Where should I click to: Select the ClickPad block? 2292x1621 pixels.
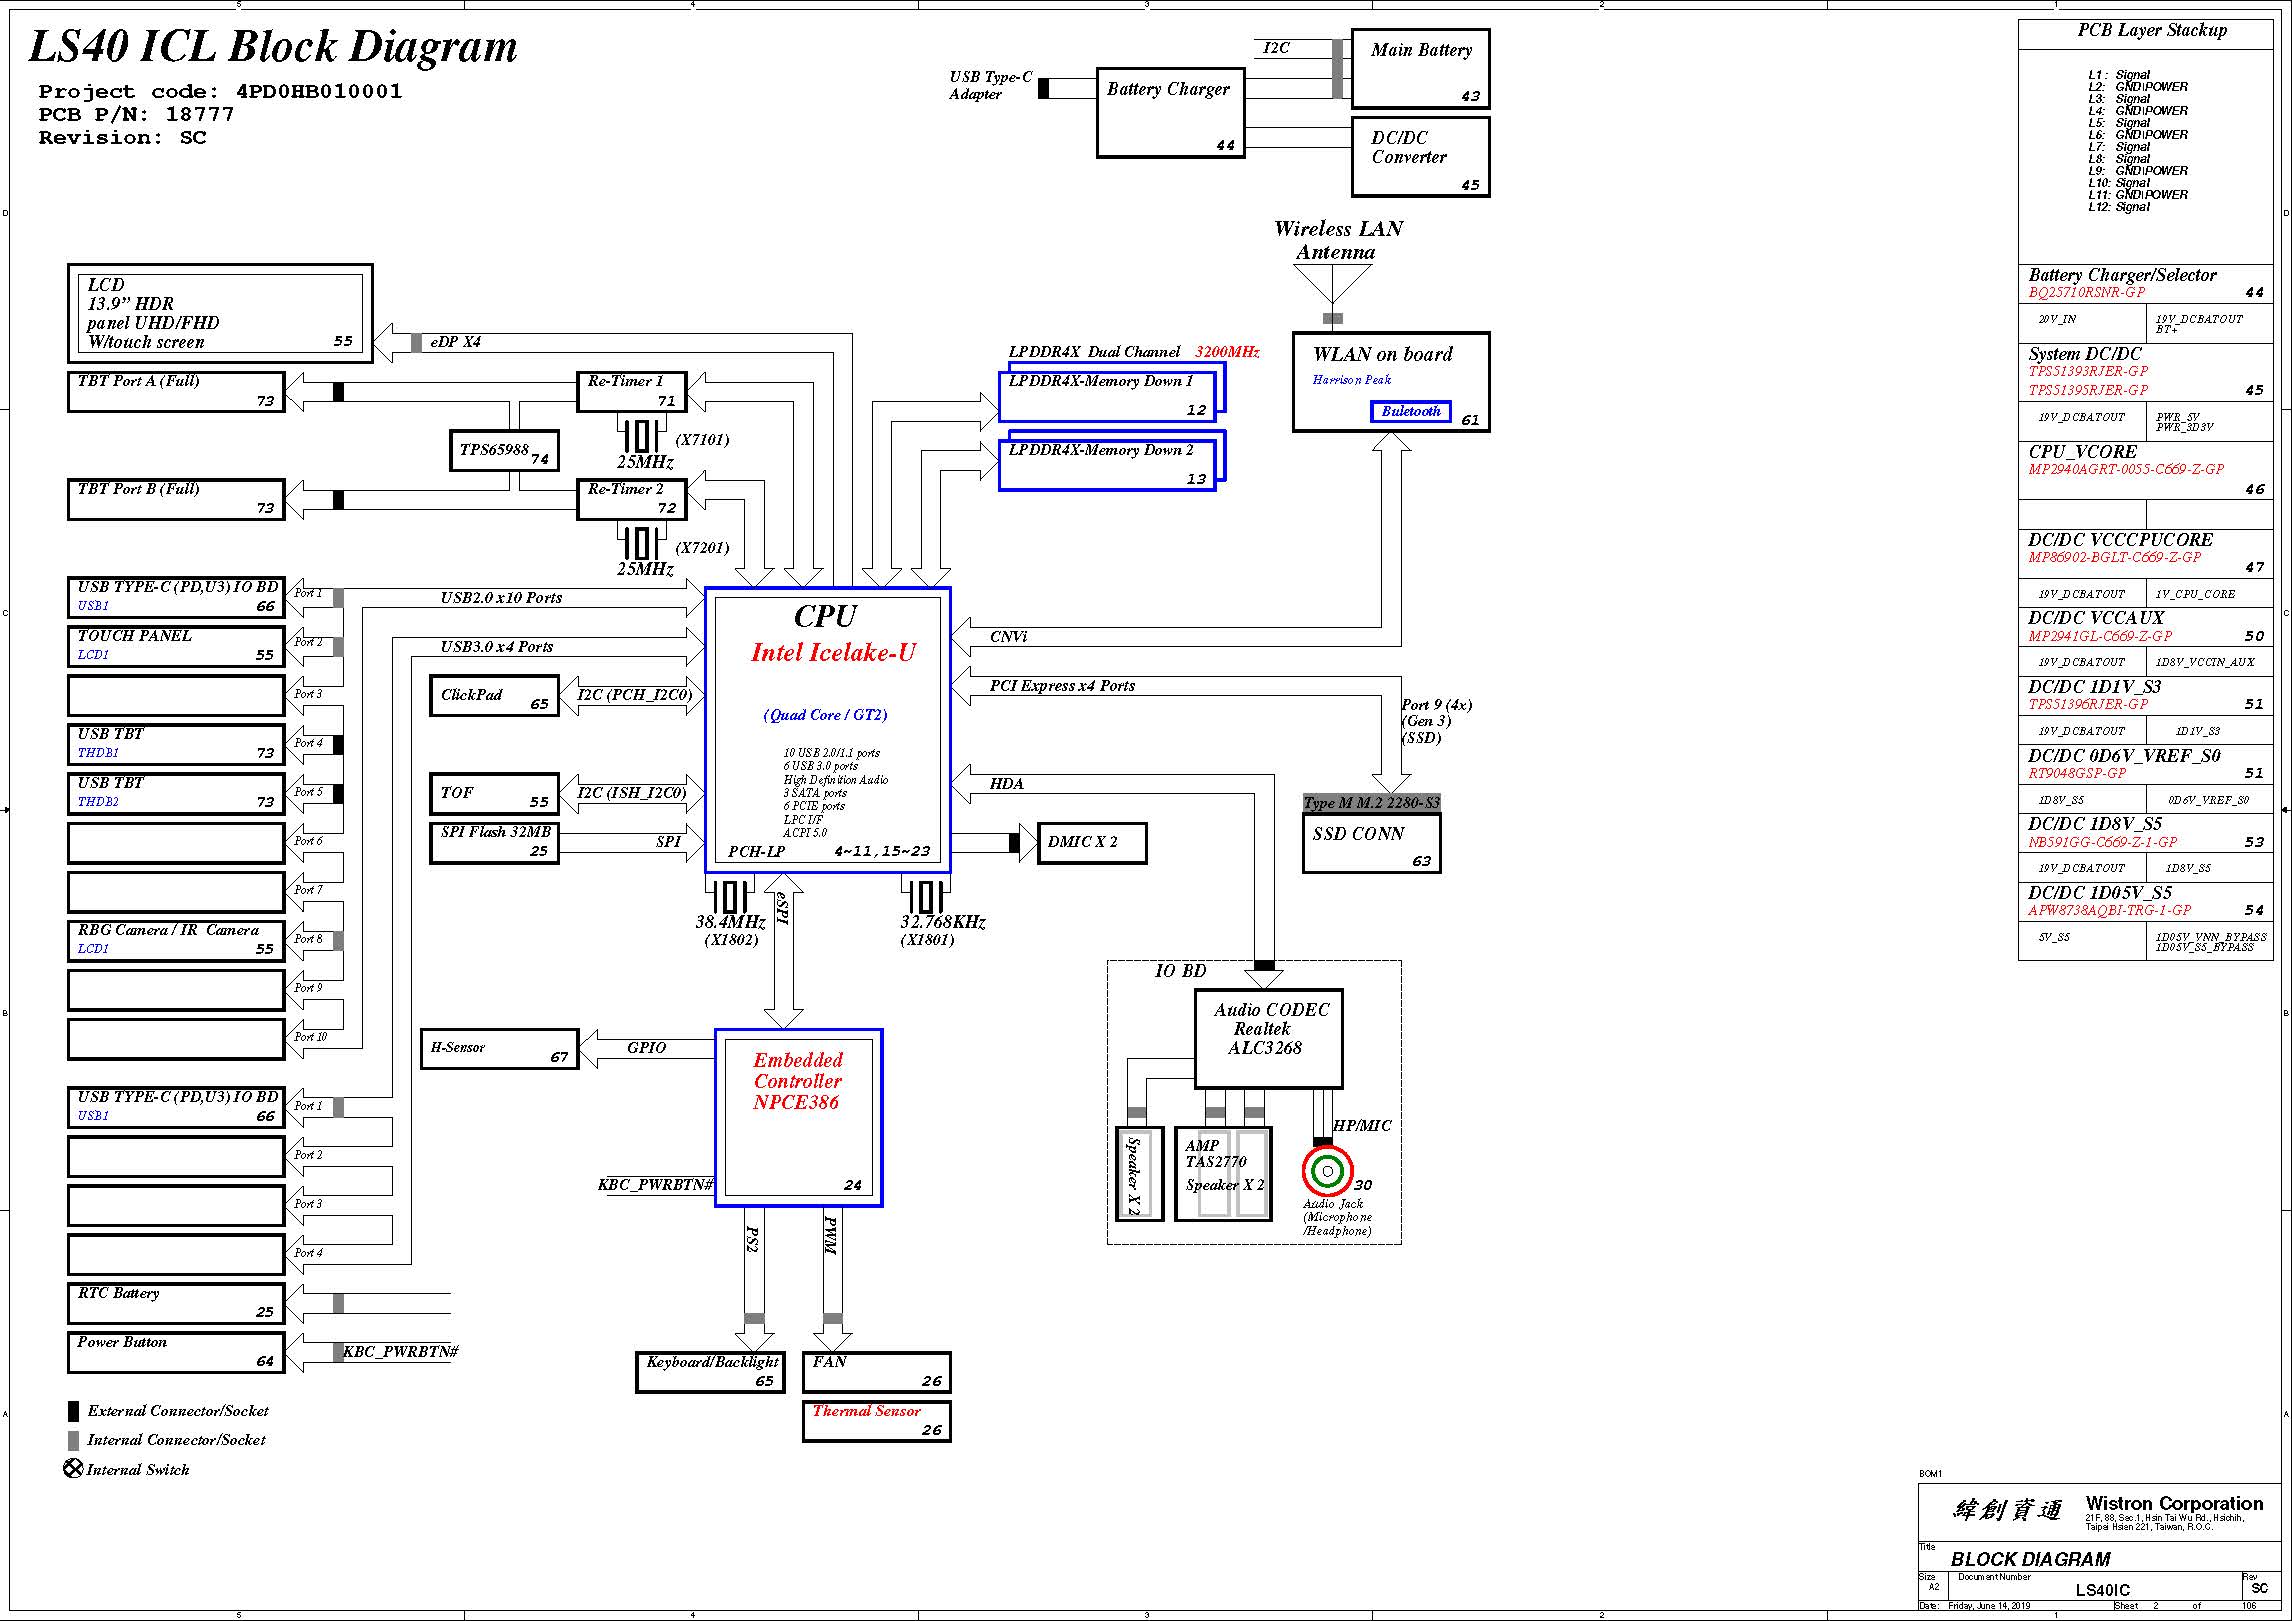(494, 695)
